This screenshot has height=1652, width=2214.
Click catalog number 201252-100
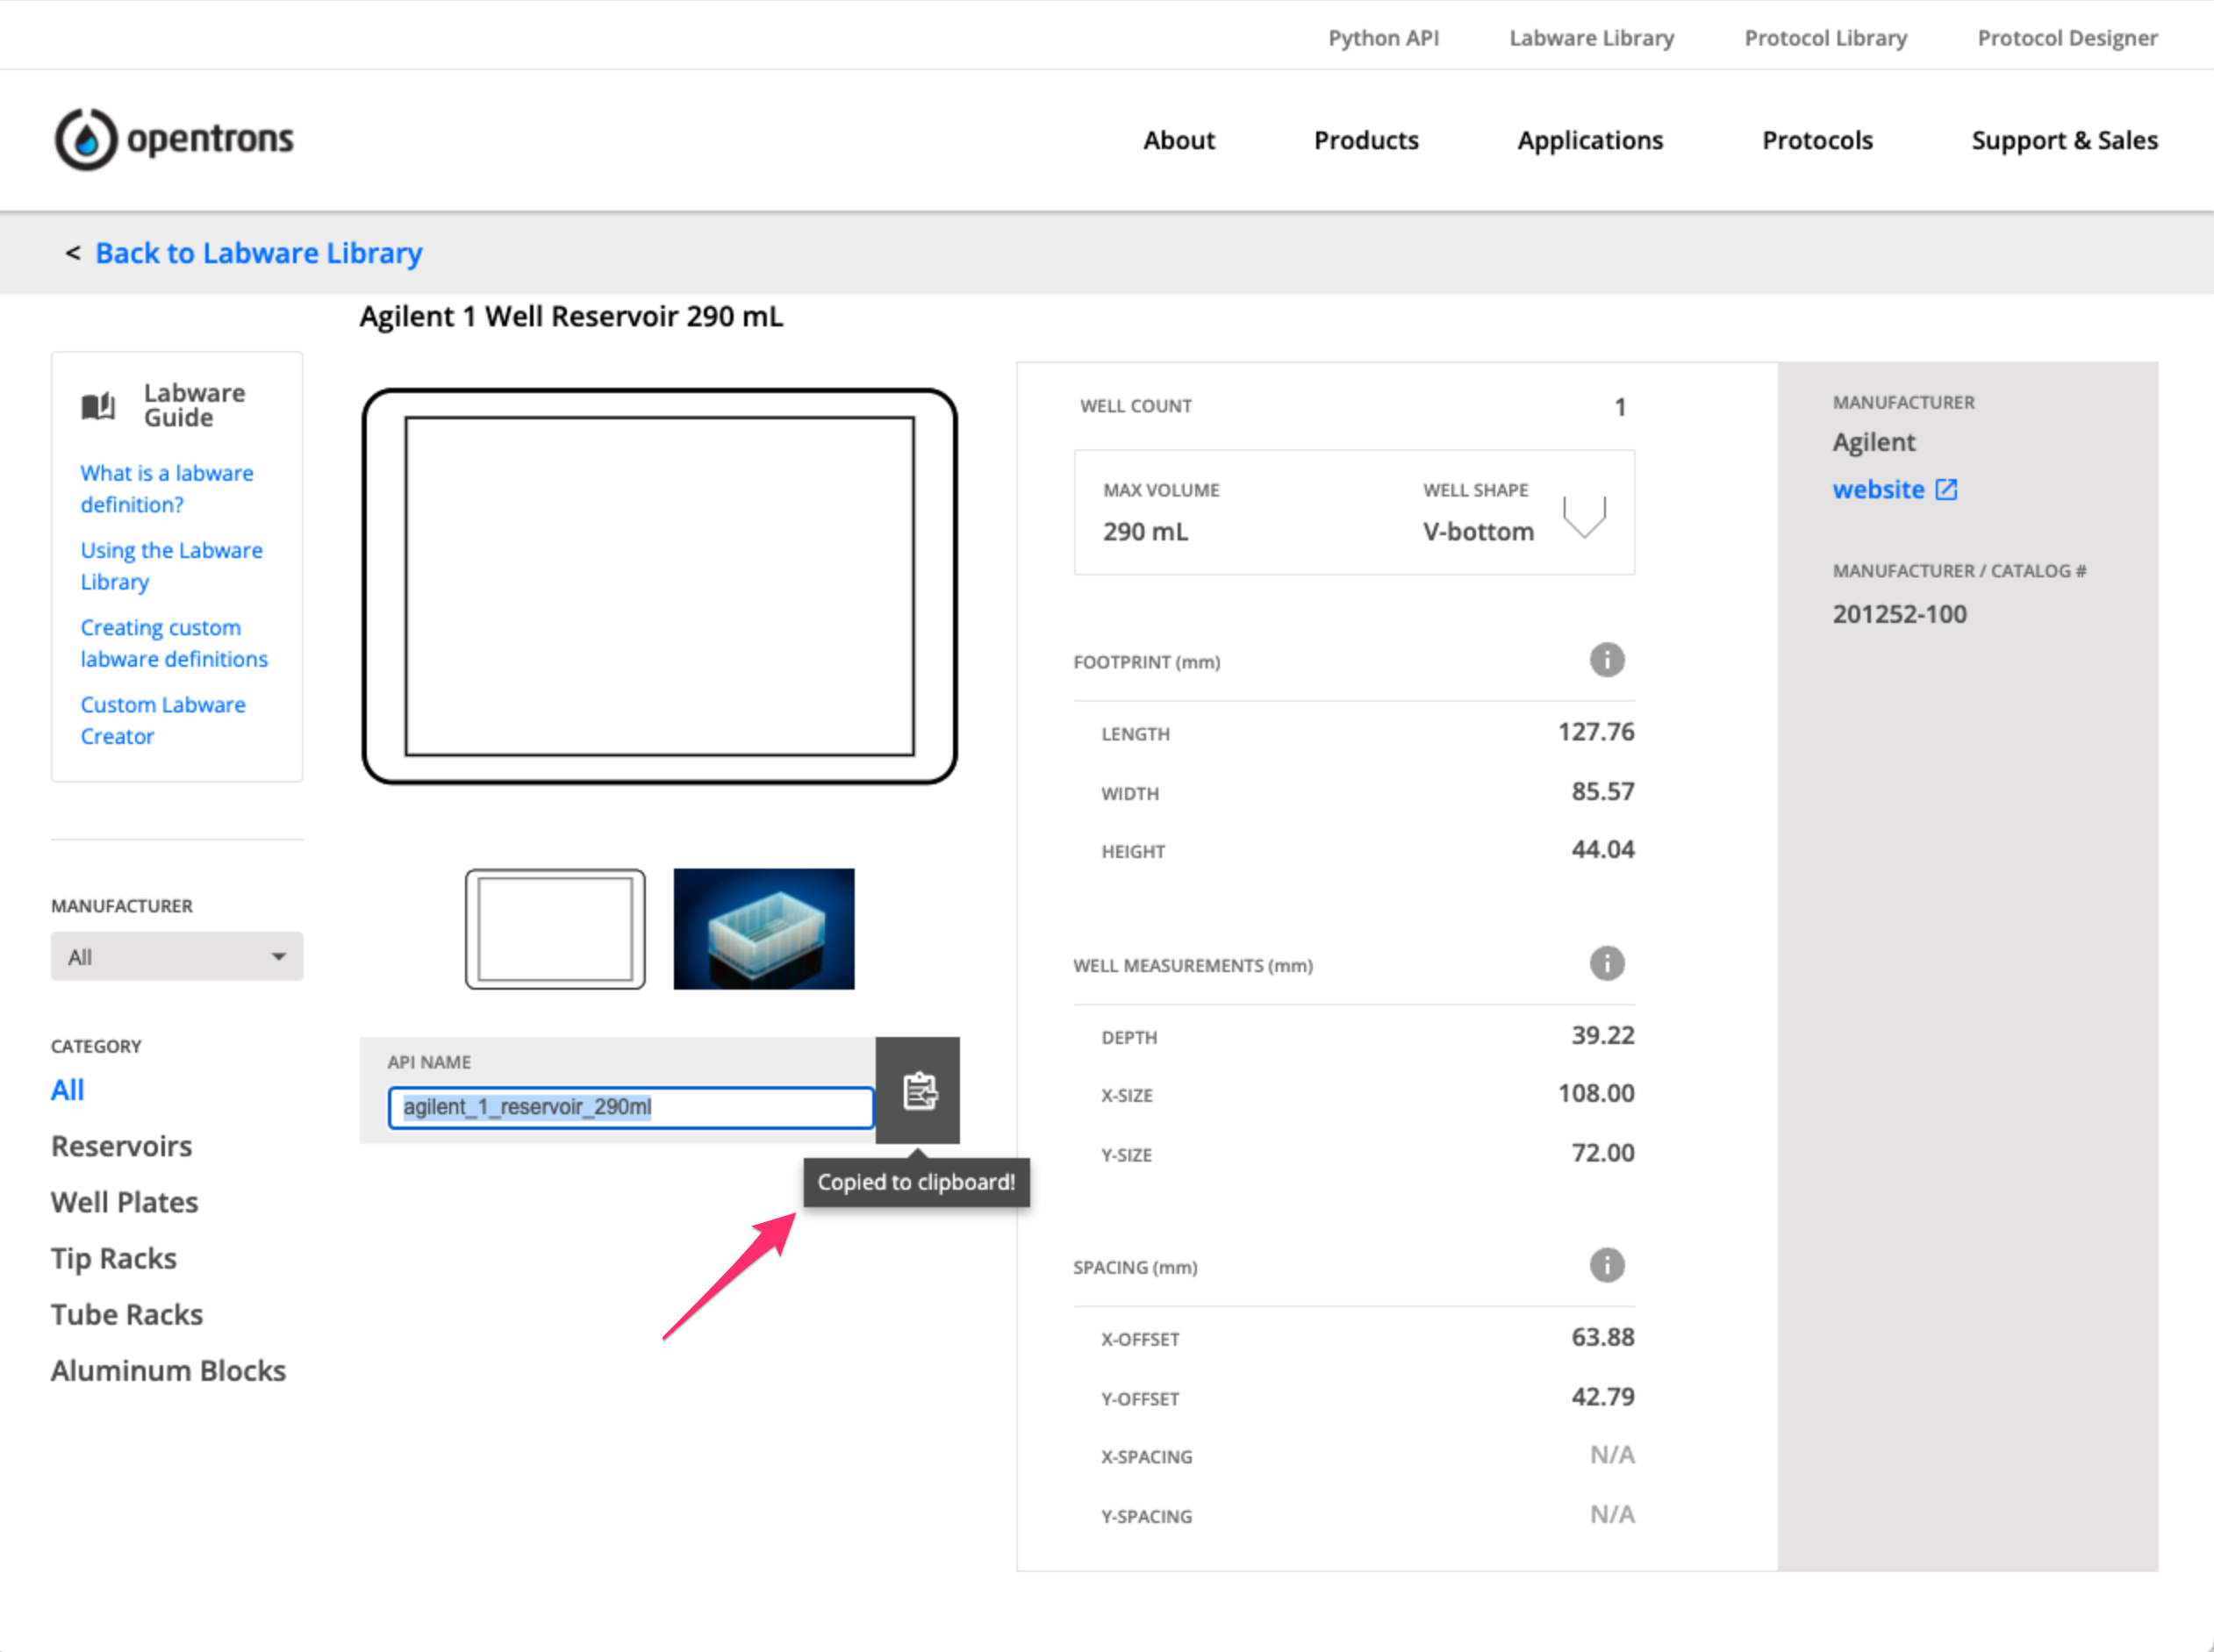coord(1899,614)
